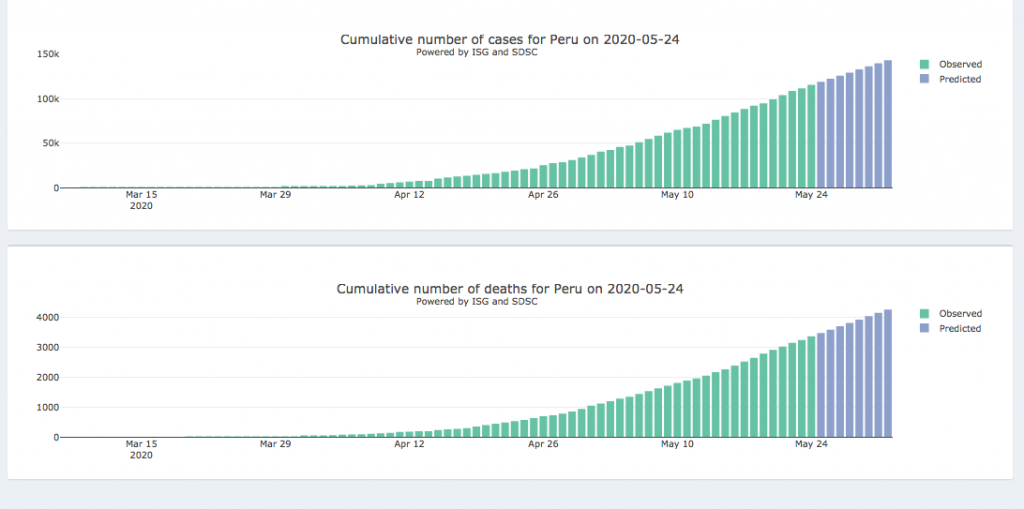The width and height of the screenshot is (1024, 509).
Task: Click the cumulative cases for Peru chart title
Action: click(x=517, y=39)
